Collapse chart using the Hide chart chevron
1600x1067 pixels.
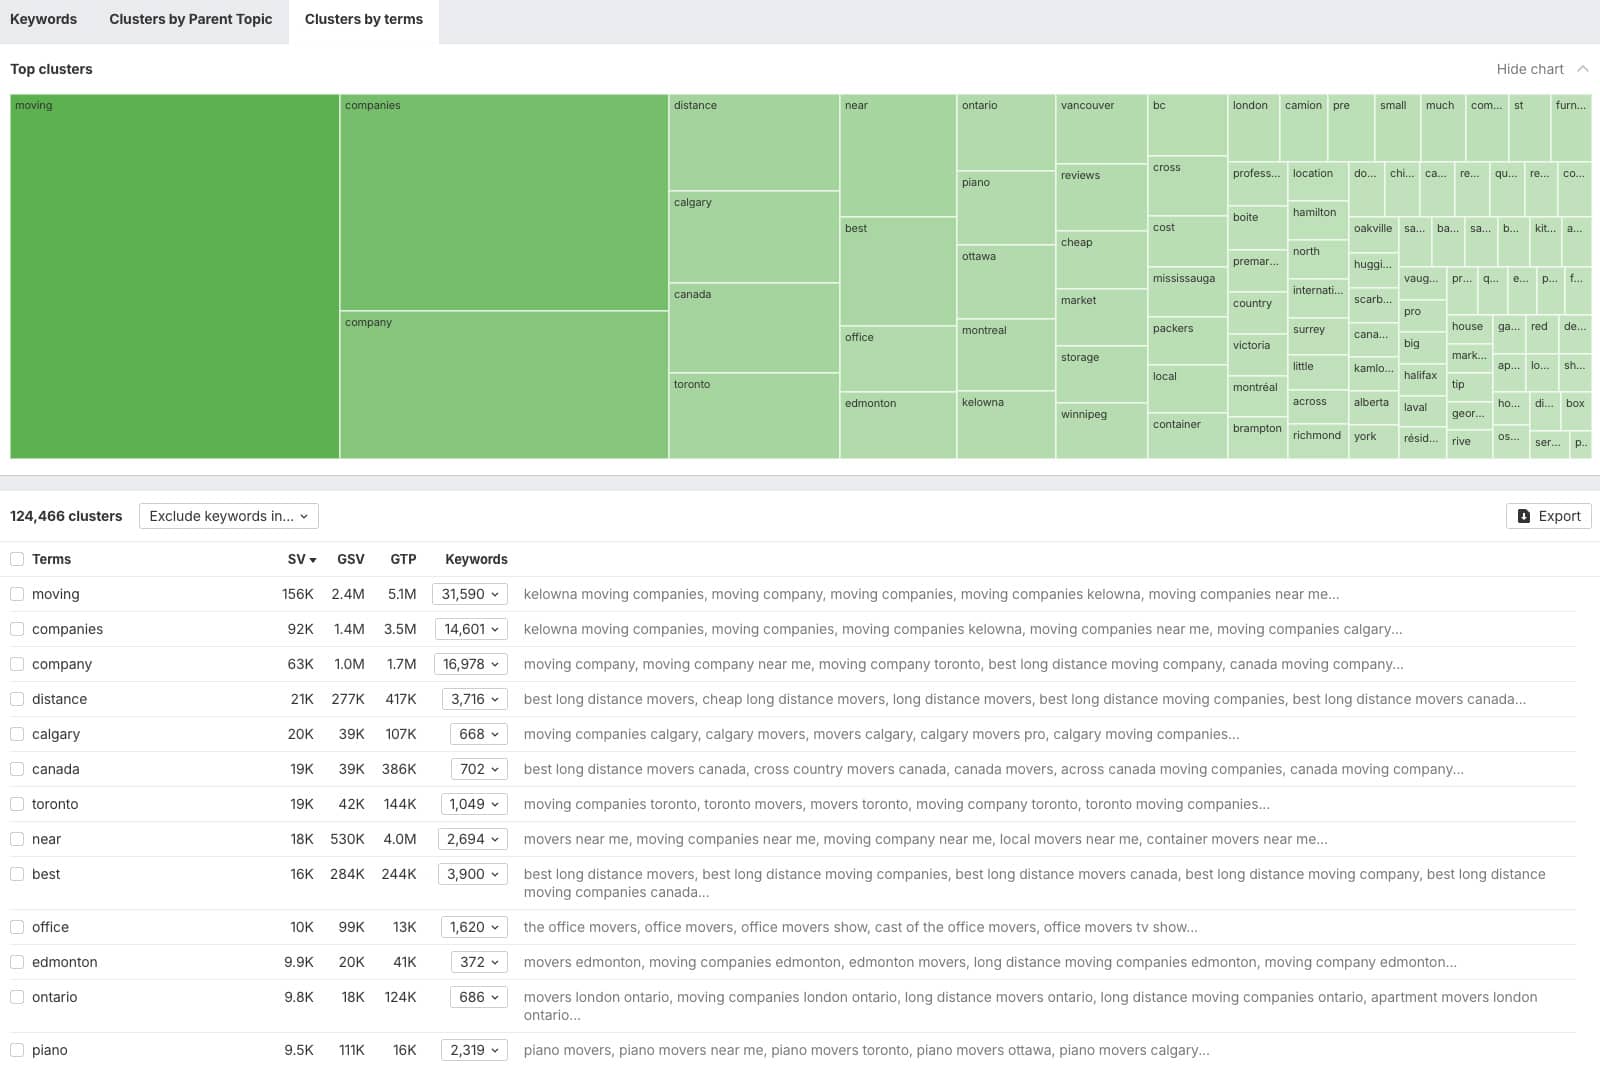coord(1583,69)
